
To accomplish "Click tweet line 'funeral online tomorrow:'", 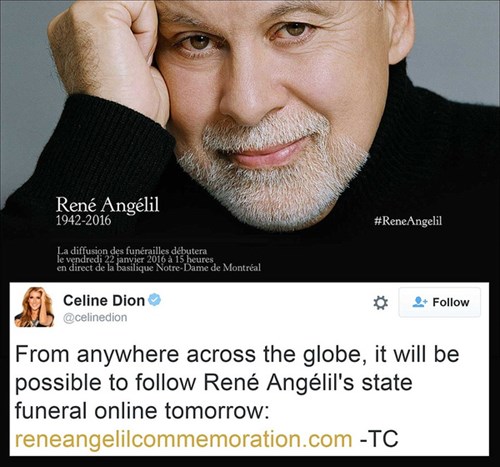I will pos(142,411).
